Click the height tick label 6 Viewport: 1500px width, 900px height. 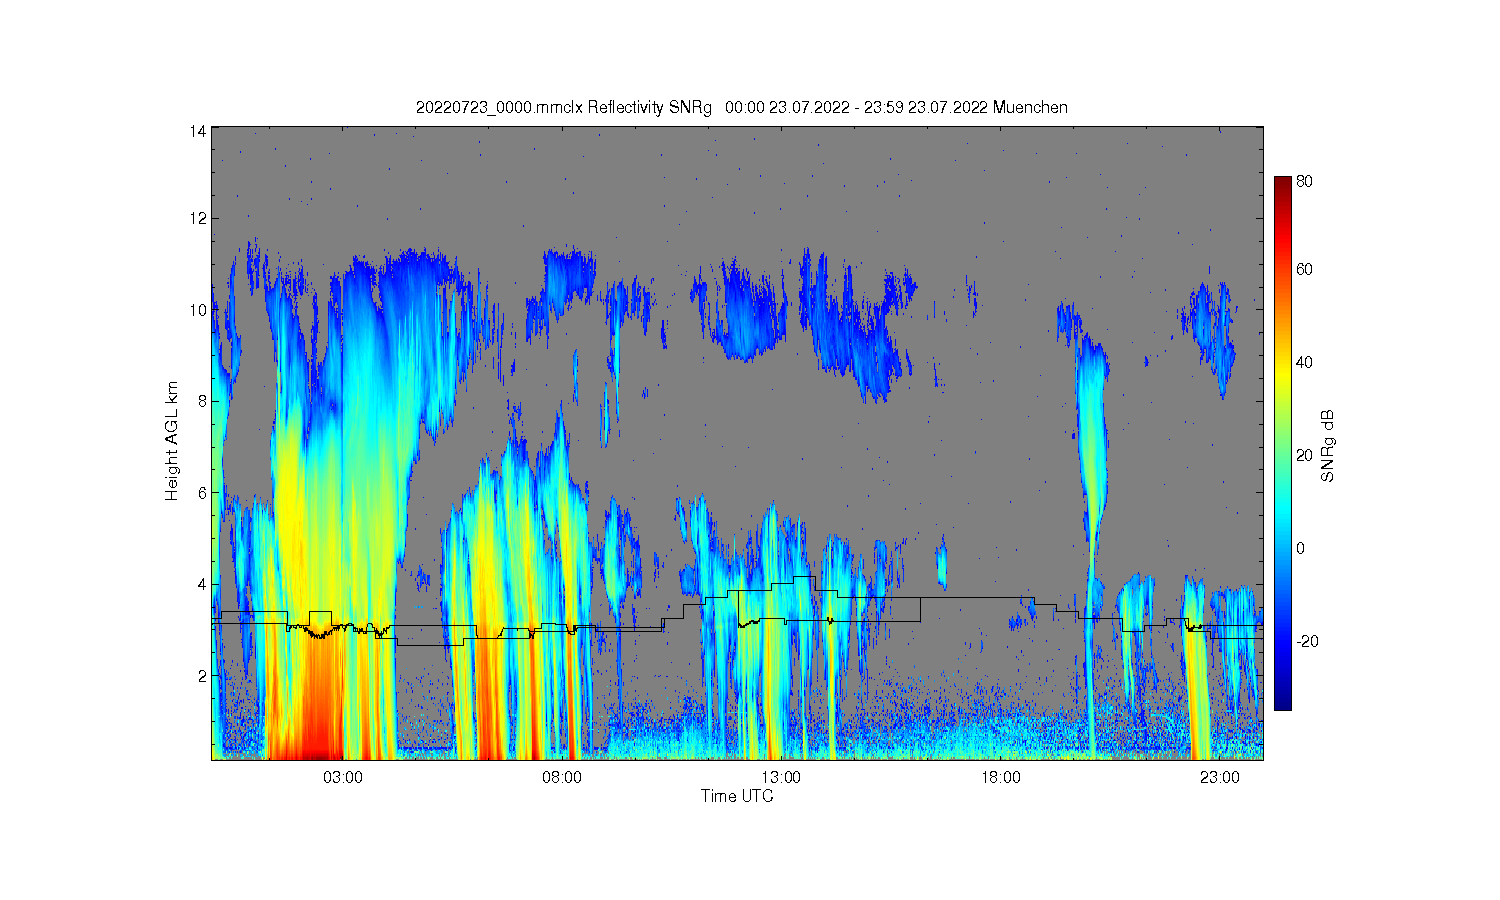click(202, 493)
